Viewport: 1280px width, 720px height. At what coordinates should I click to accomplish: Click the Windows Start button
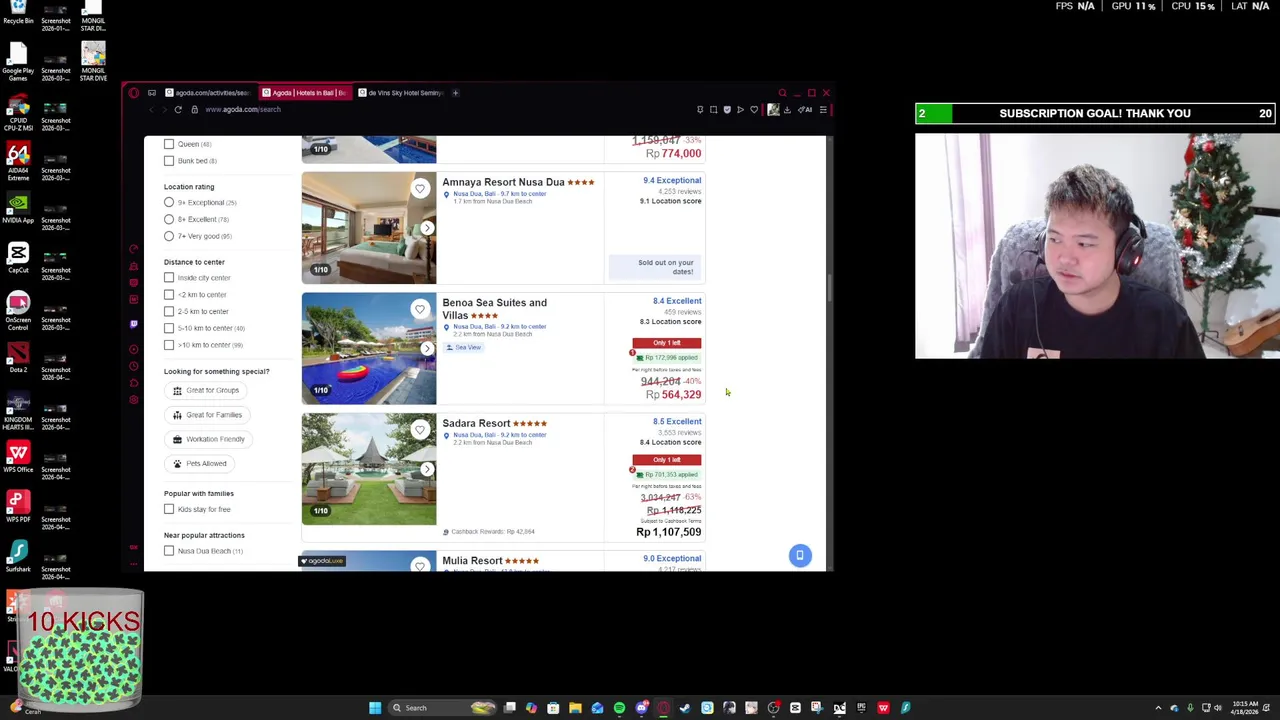[375, 708]
